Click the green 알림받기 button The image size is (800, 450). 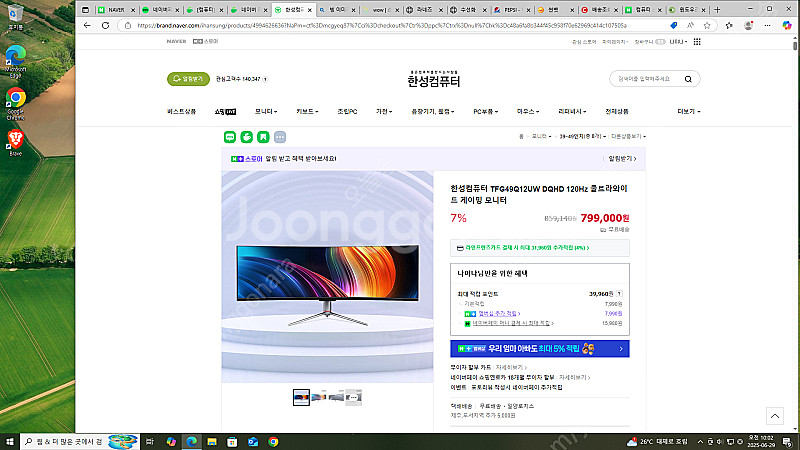[x=188, y=79]
